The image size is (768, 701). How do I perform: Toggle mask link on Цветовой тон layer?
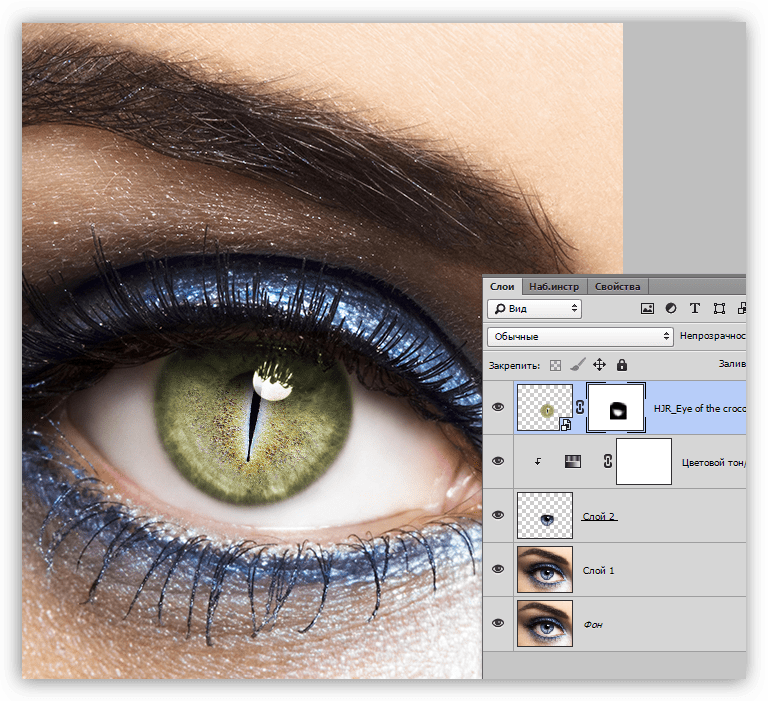point(608,461)
